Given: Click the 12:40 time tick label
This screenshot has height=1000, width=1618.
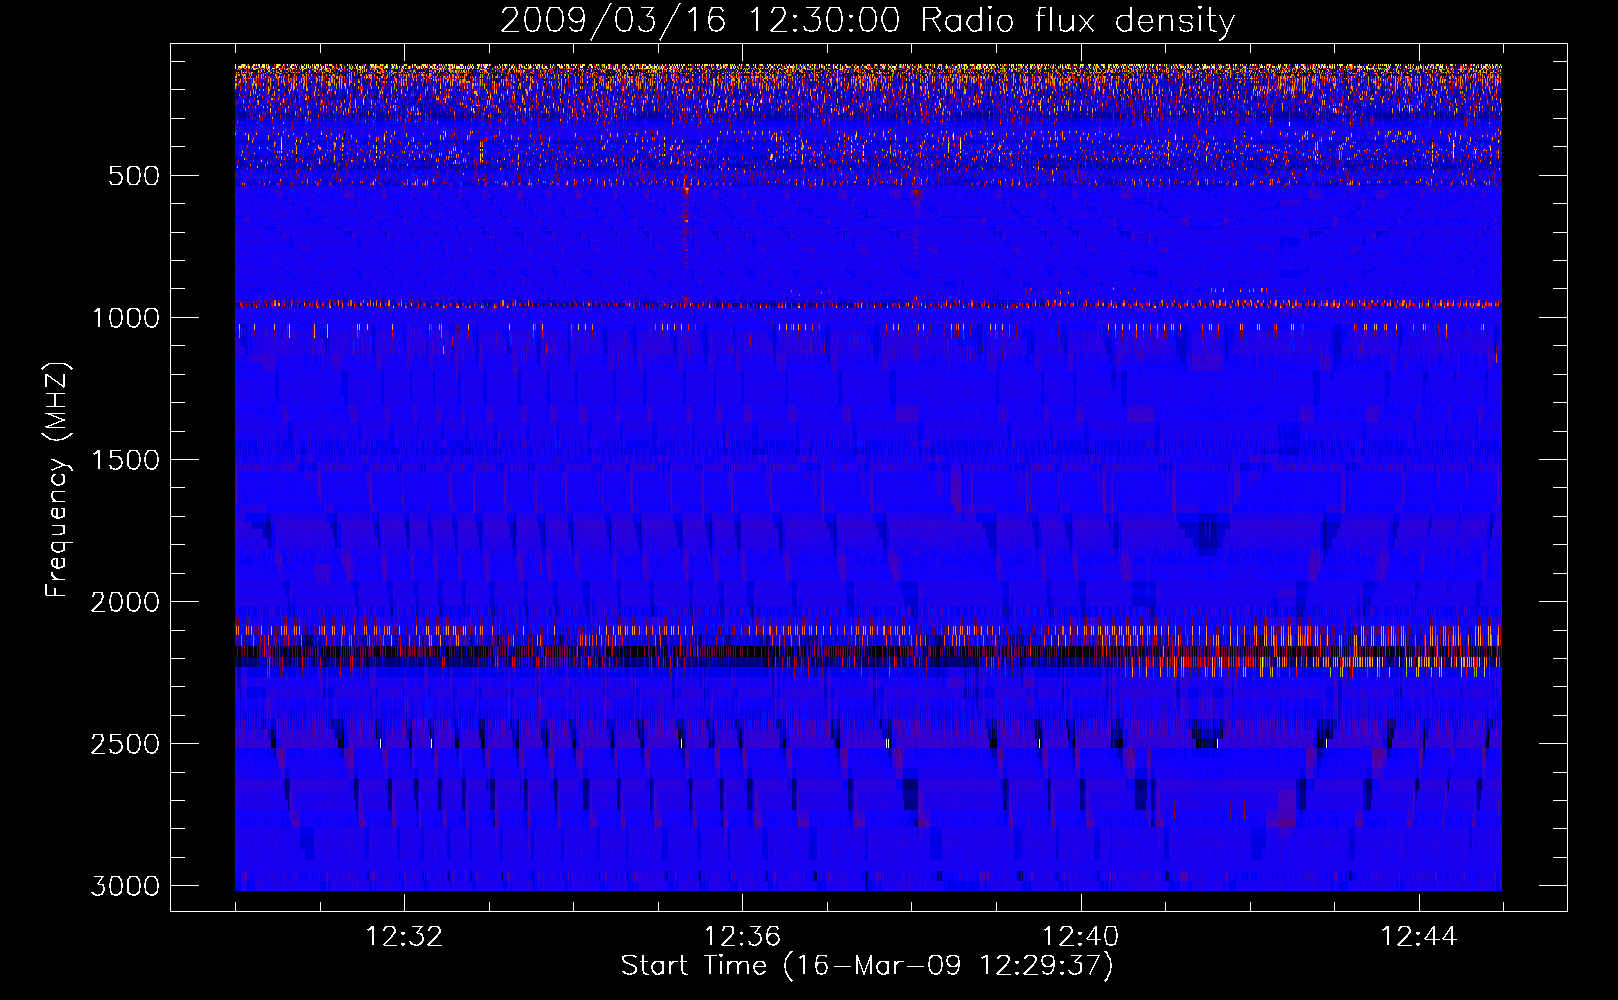Looking at the screenshot, I should [1081, 937].
